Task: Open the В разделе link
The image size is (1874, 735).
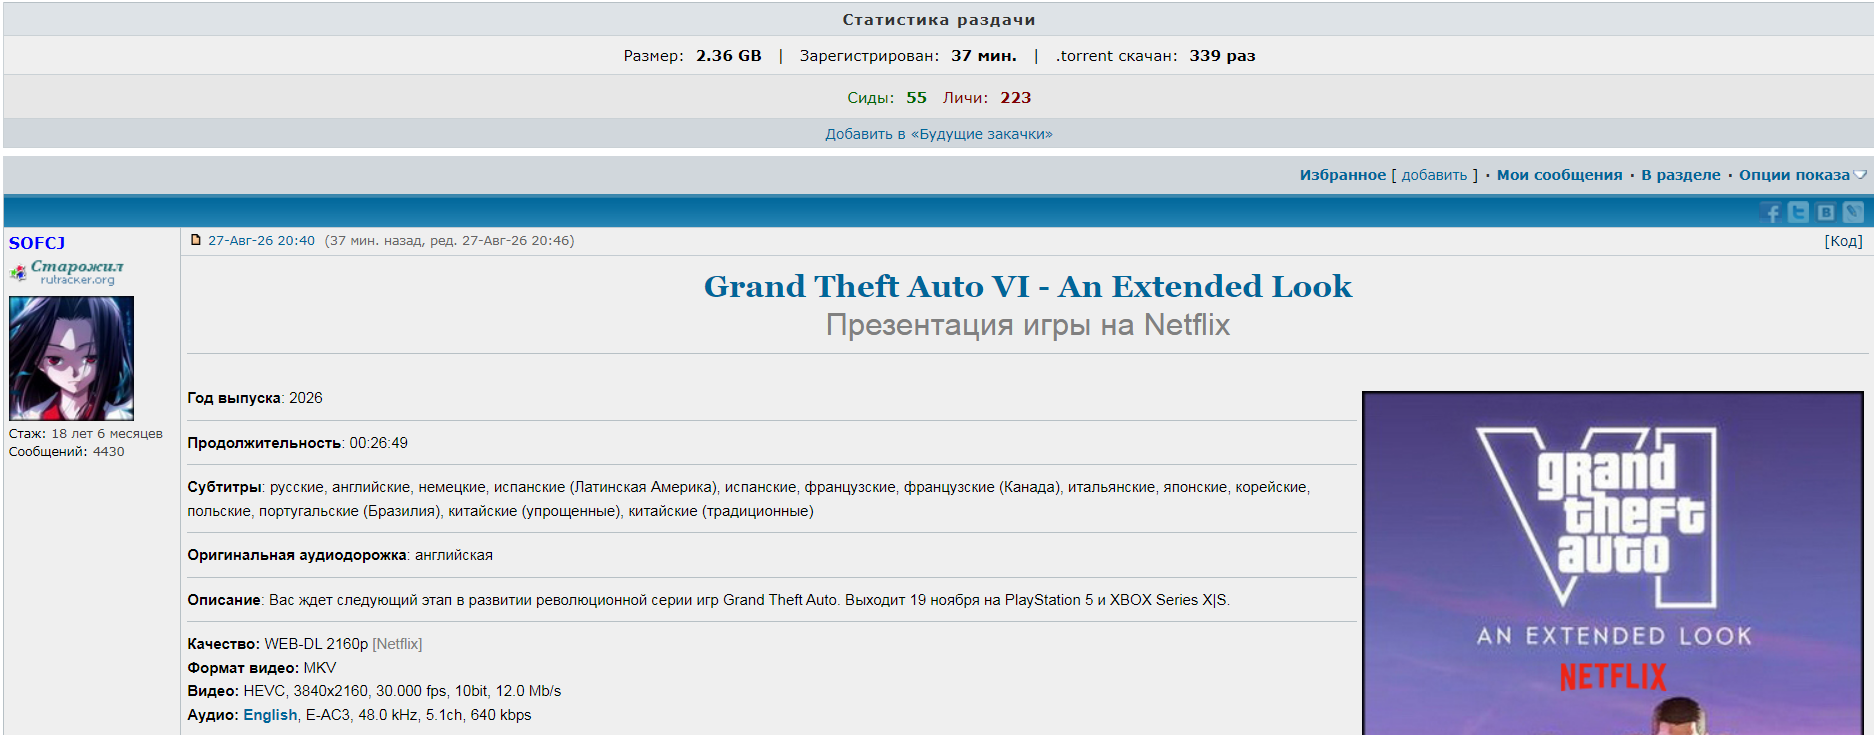Action: (x=1680, y=175)
